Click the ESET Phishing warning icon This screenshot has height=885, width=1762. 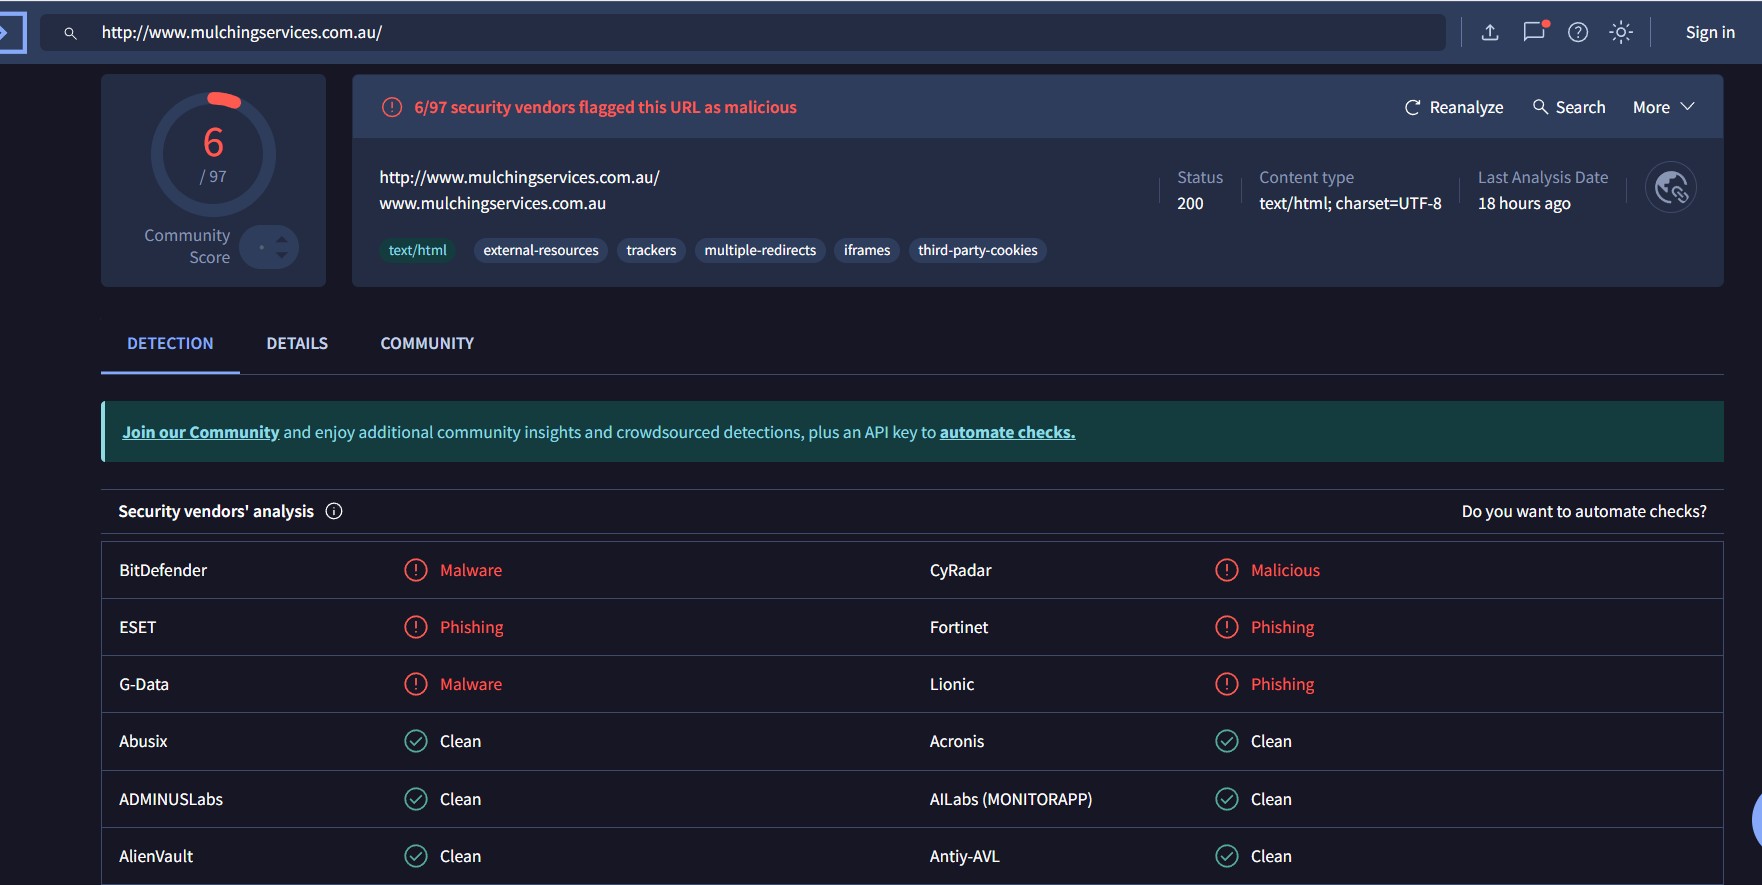click(x=416, y=627)
